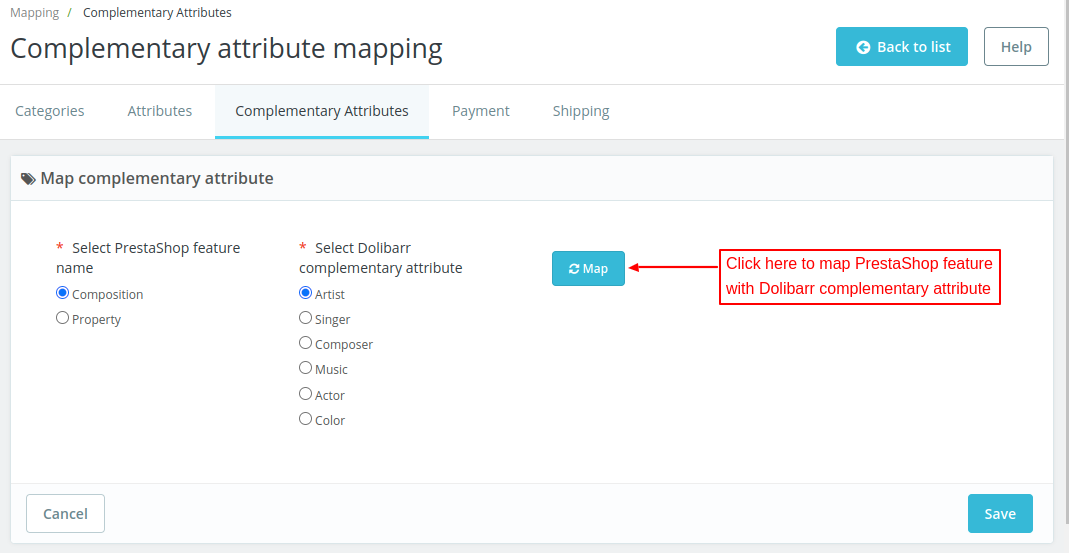Select the Complementary Attributes tab
1069x553 pixels.
[x=322, y=110]
